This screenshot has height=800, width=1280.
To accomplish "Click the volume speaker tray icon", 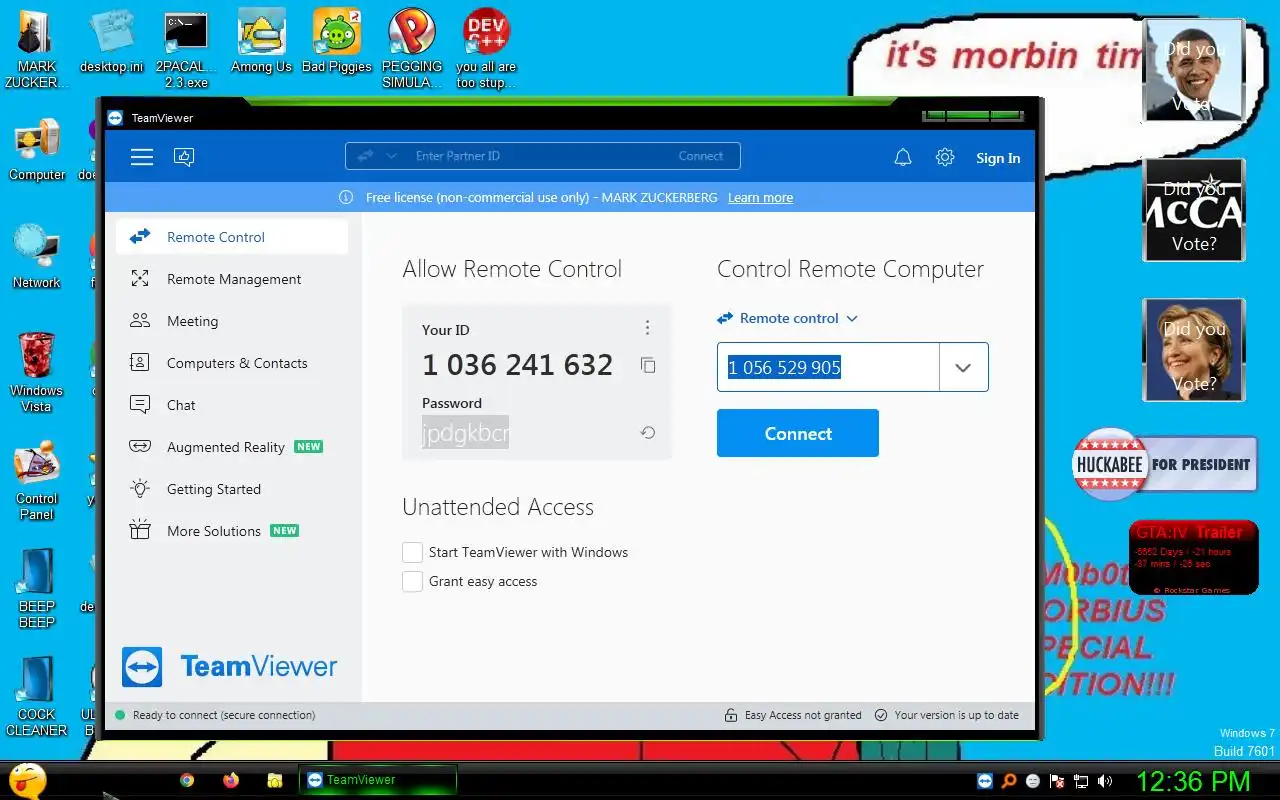I will pos(1105,781).
